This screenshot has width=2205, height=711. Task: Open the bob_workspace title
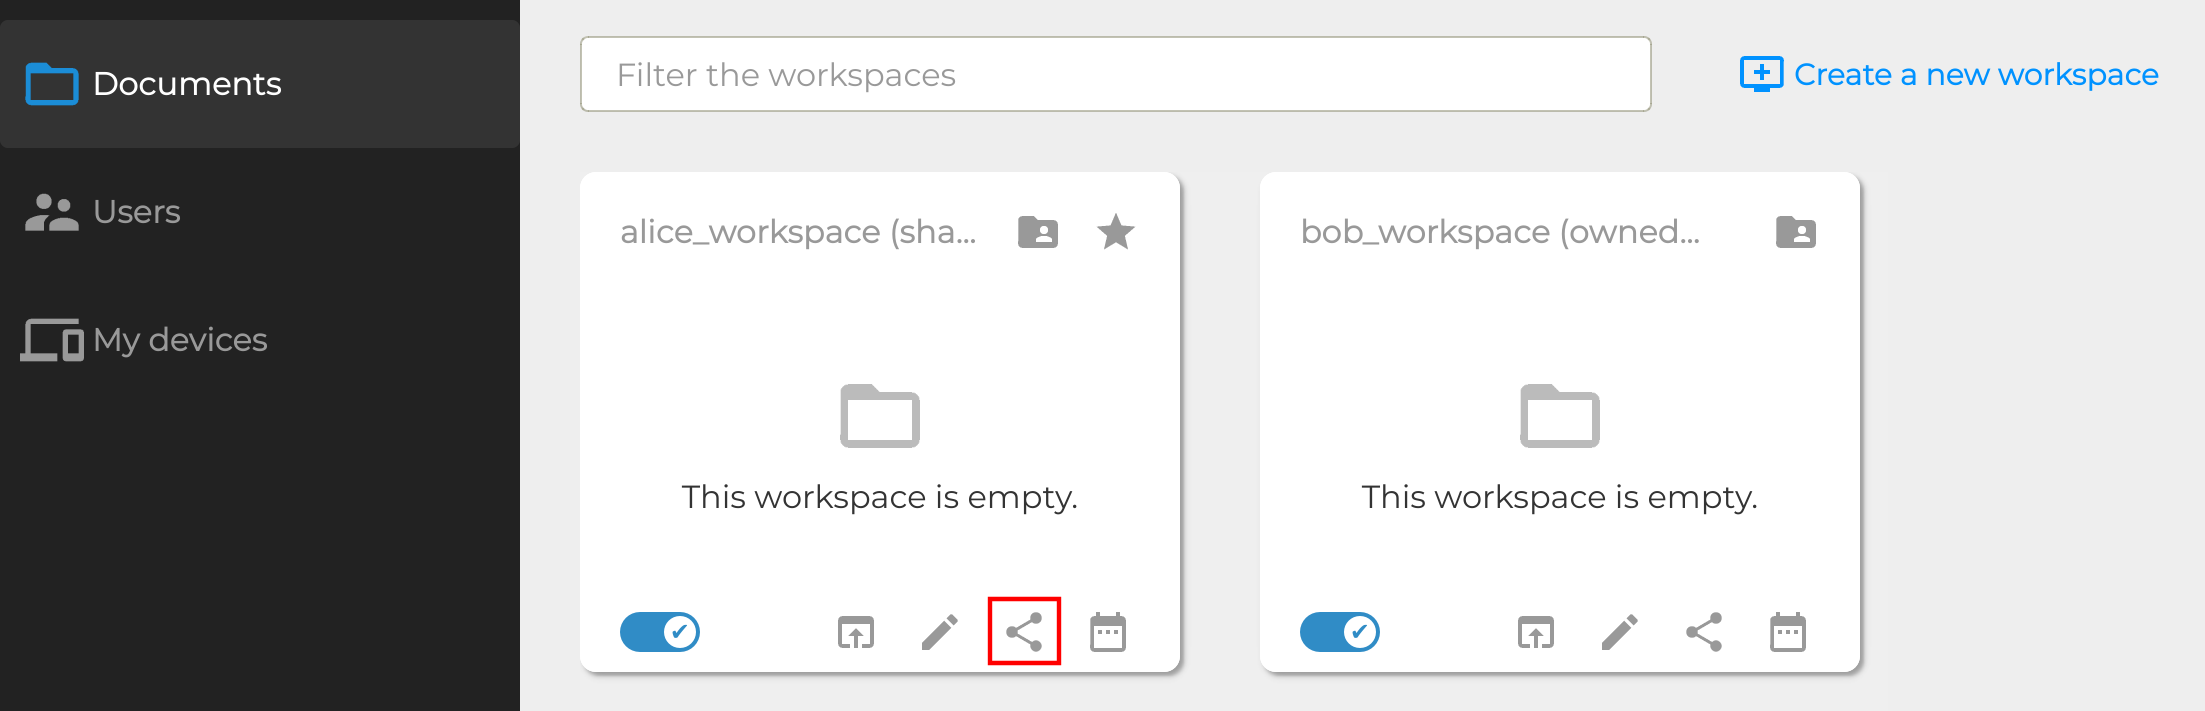(x=1500, y=232)
